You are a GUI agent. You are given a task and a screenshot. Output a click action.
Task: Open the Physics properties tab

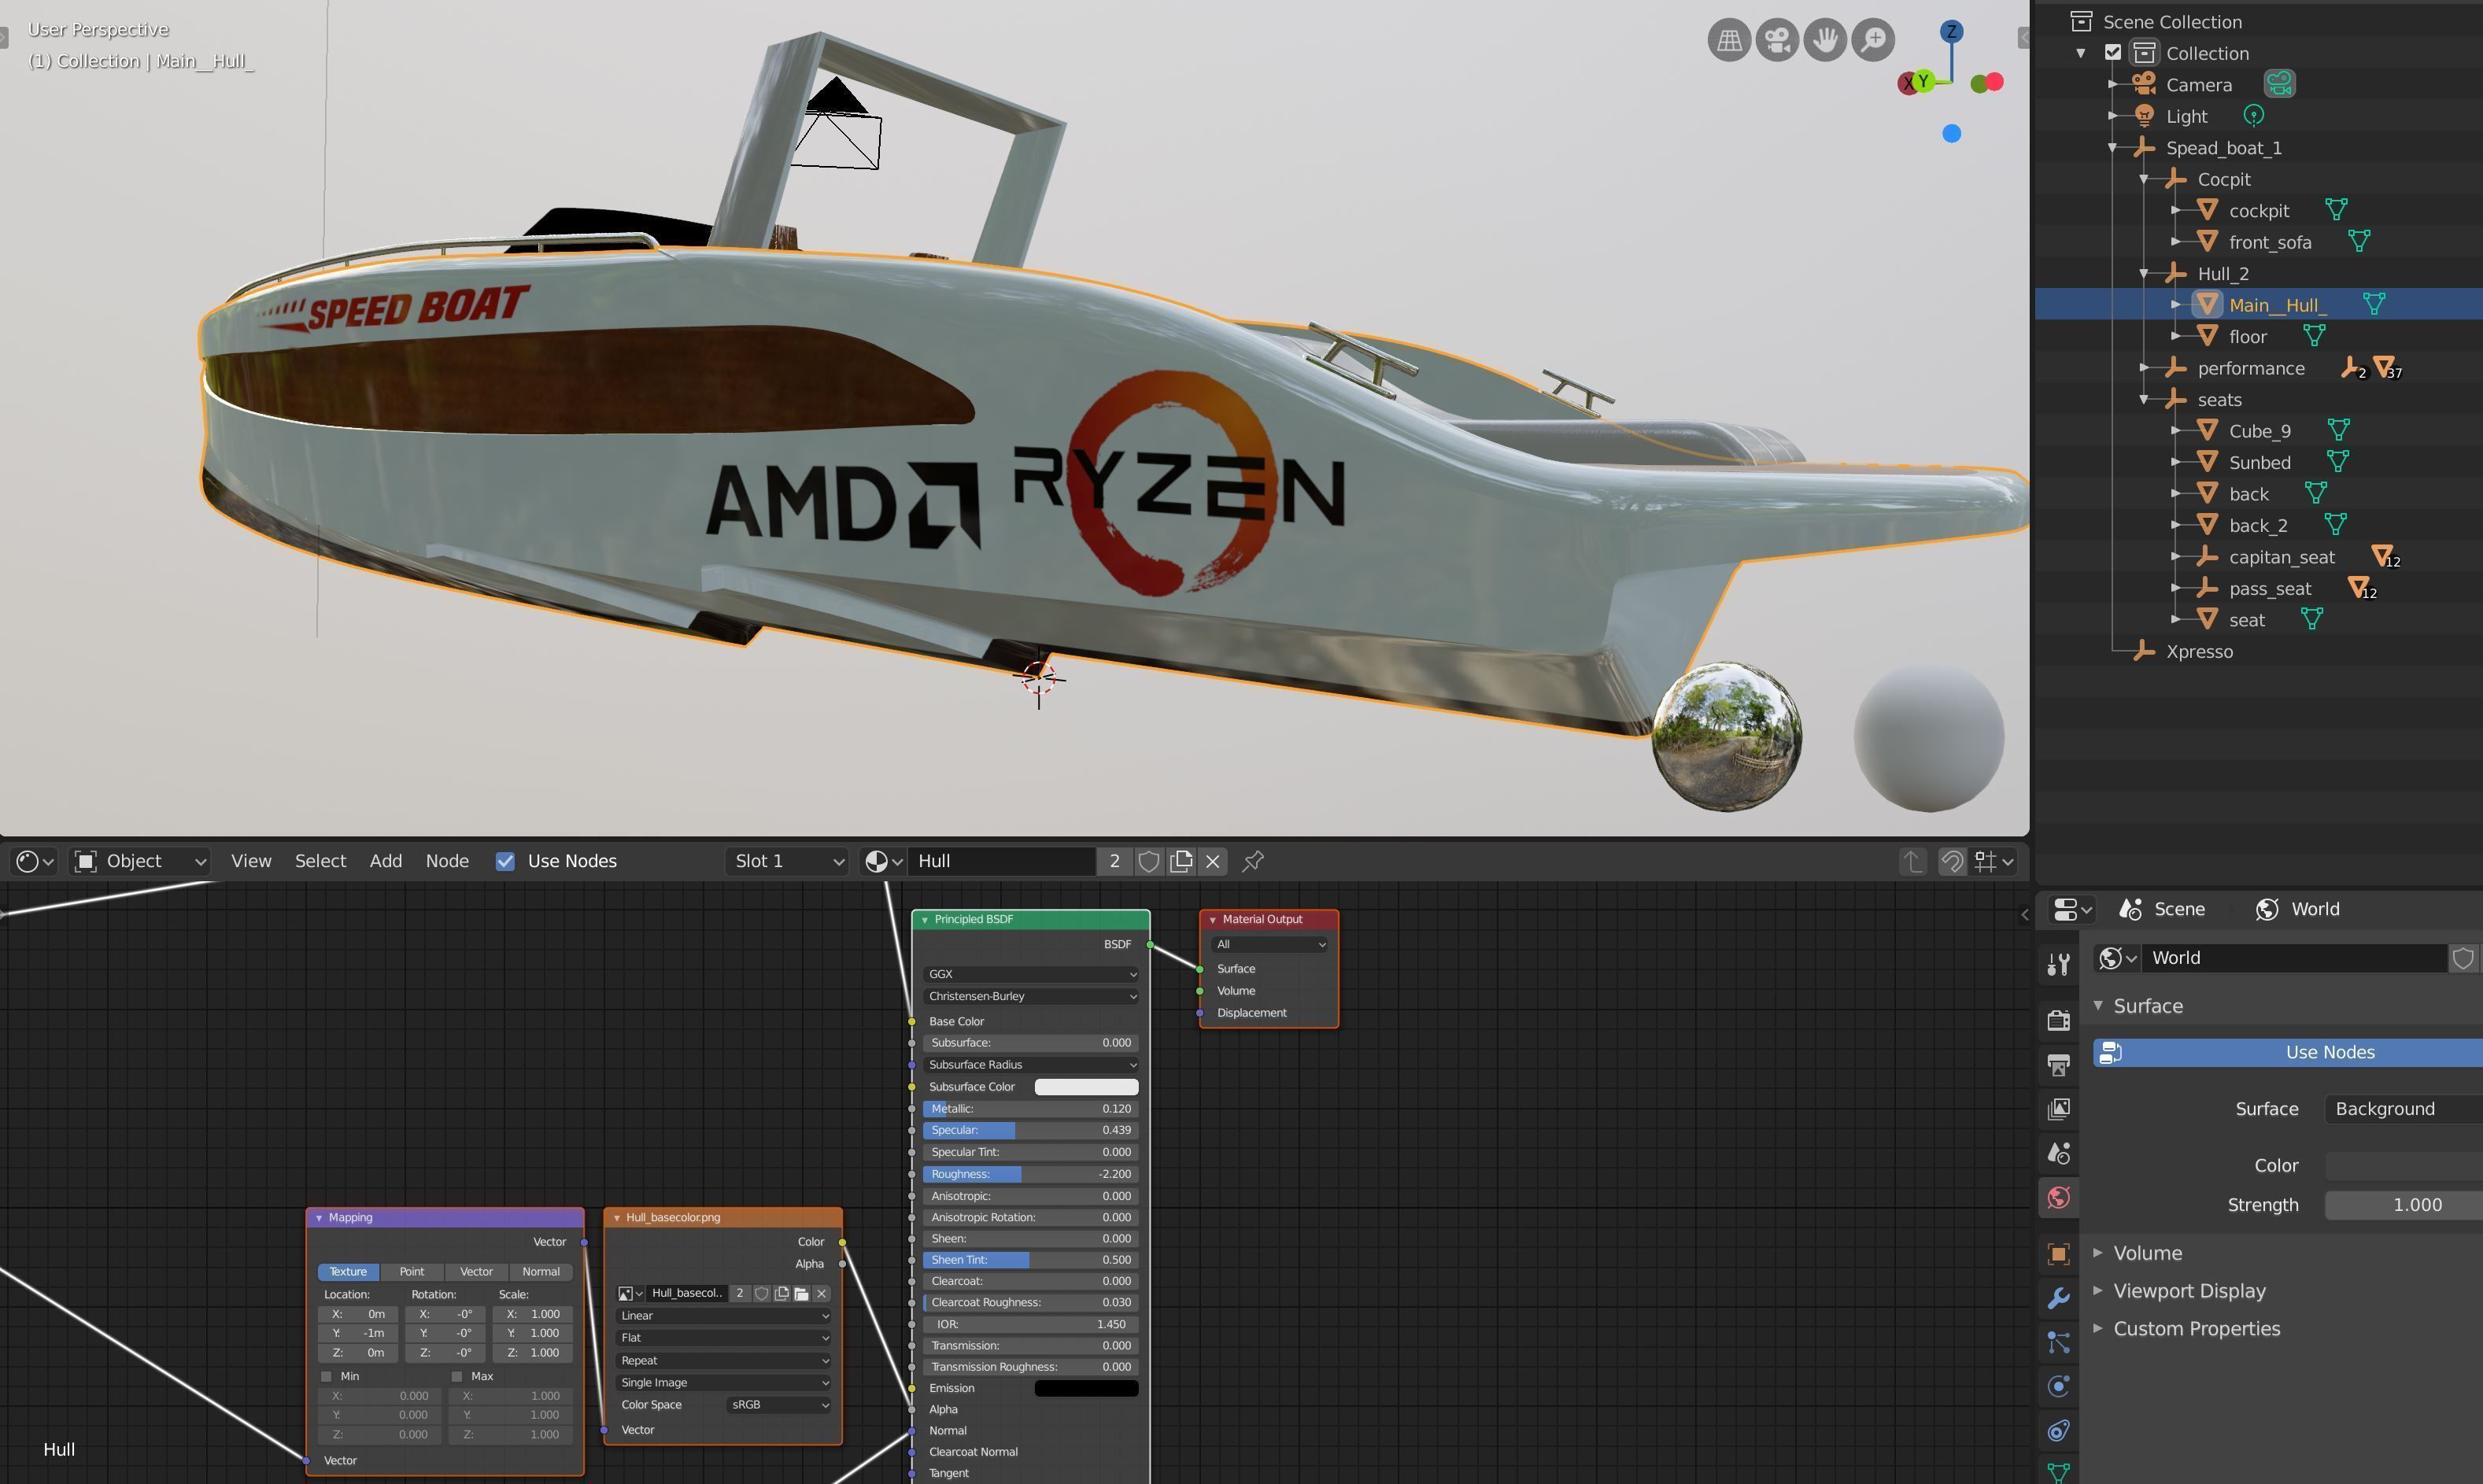point(2058,1386)
